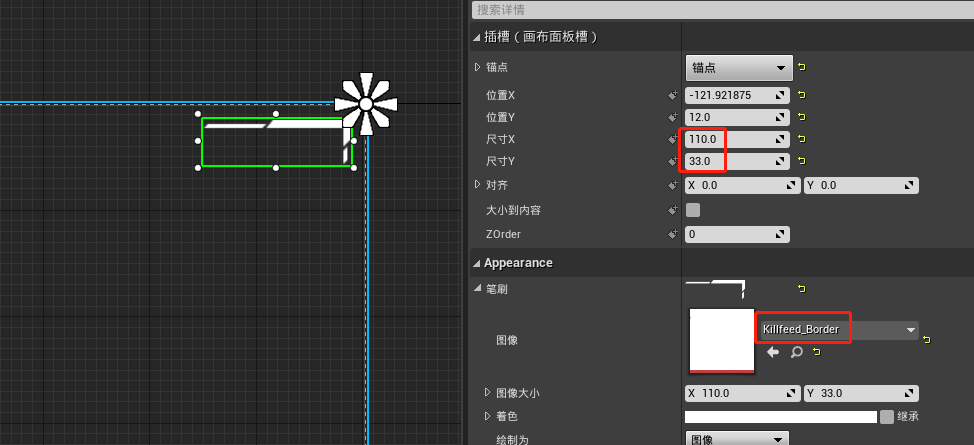974x445 pixels.
Task: Expand the 图像大小 property row
Action: (487, 392)
